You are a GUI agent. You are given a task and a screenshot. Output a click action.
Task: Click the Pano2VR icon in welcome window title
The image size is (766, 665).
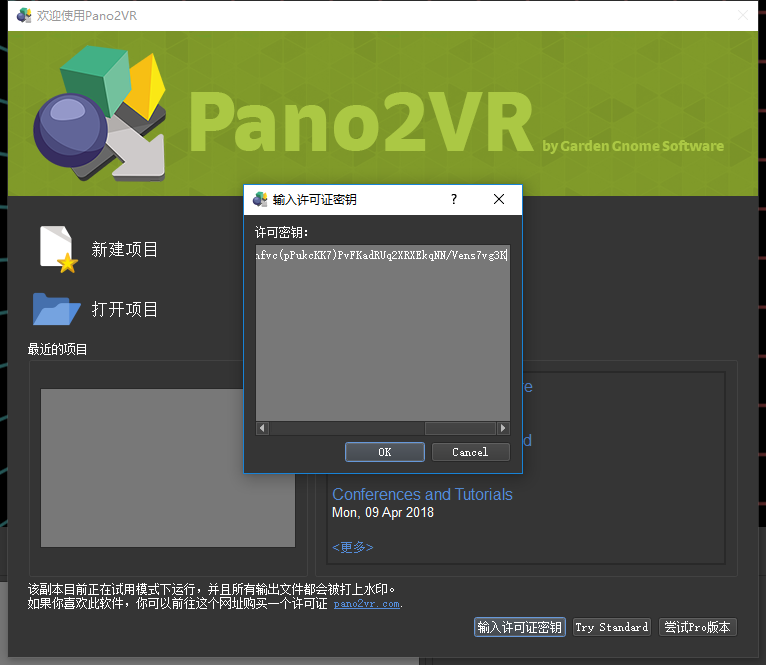point(23,15)
